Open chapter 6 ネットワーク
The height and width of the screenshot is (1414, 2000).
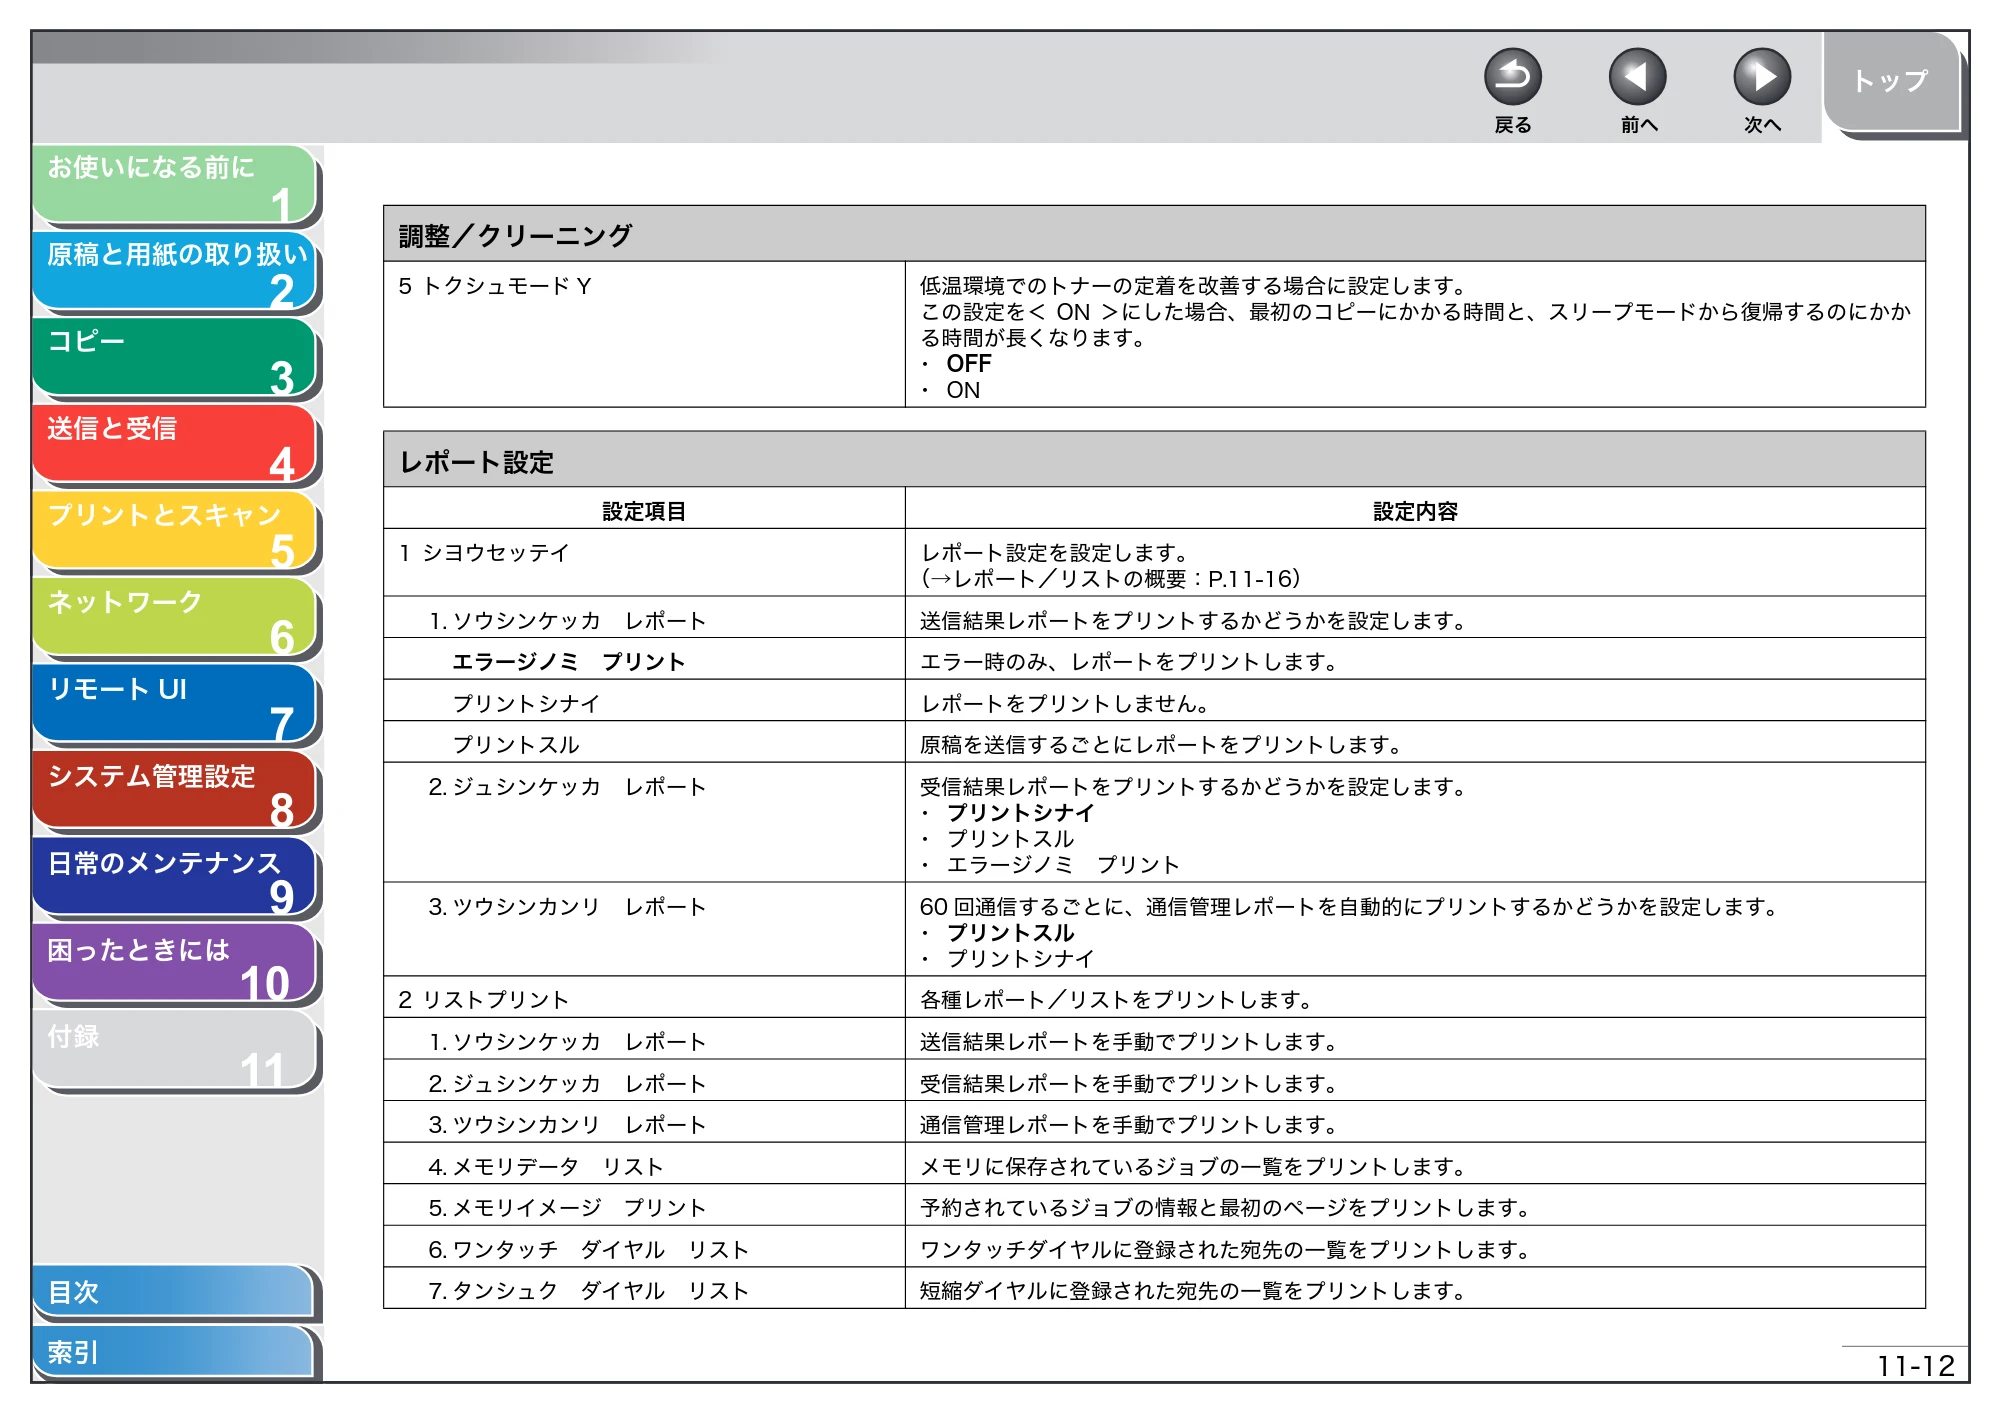(175, 618)
